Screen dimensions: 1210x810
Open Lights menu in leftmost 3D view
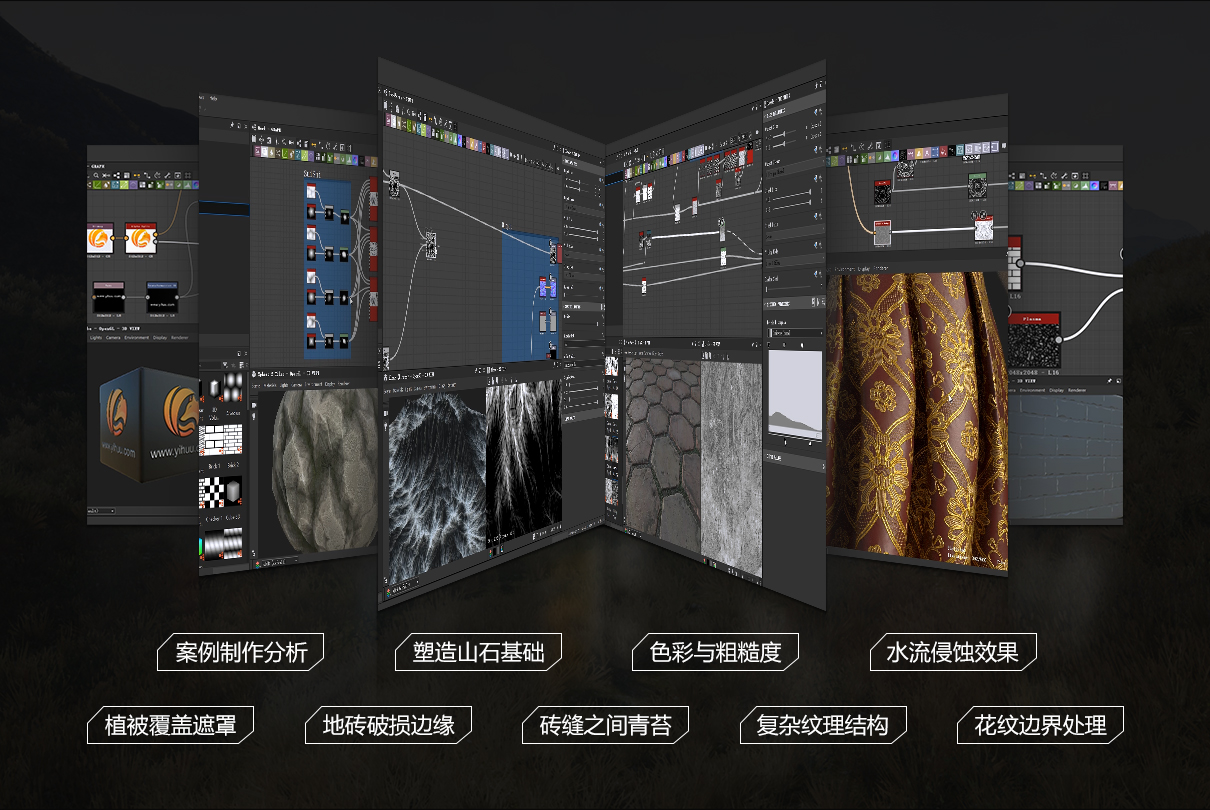tap(96, 338)
